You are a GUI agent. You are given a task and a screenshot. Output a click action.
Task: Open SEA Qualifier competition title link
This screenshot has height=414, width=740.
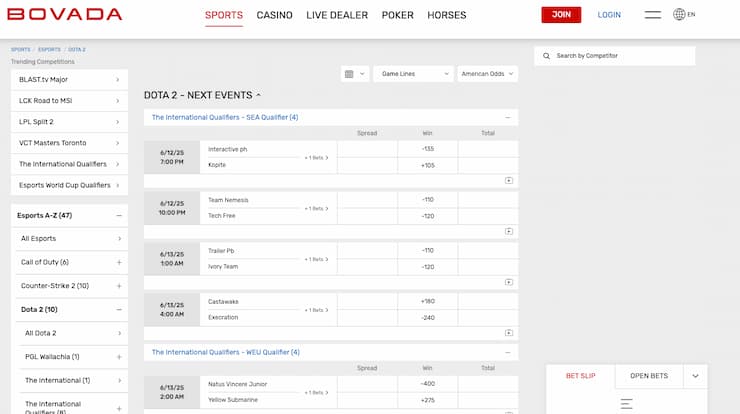point(225,117)
